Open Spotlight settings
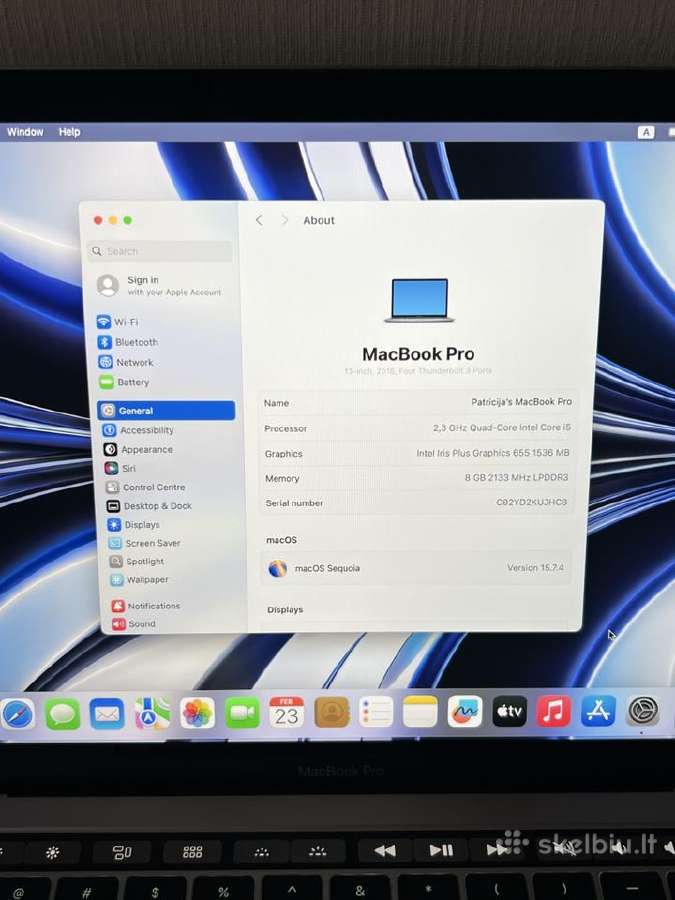This screenshot has height=900, width=675. pos(137,561)
